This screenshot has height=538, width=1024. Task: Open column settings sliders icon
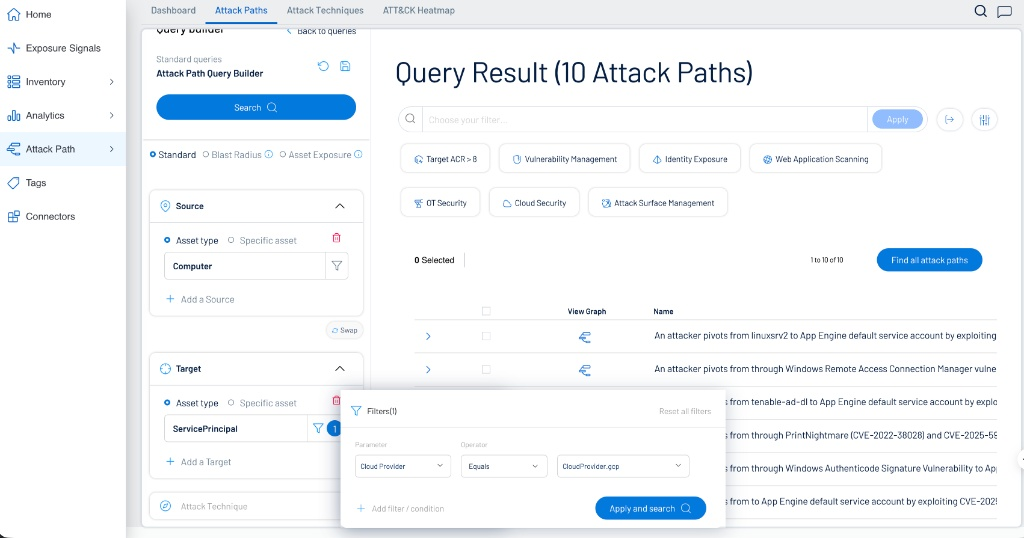click(984, 120)
